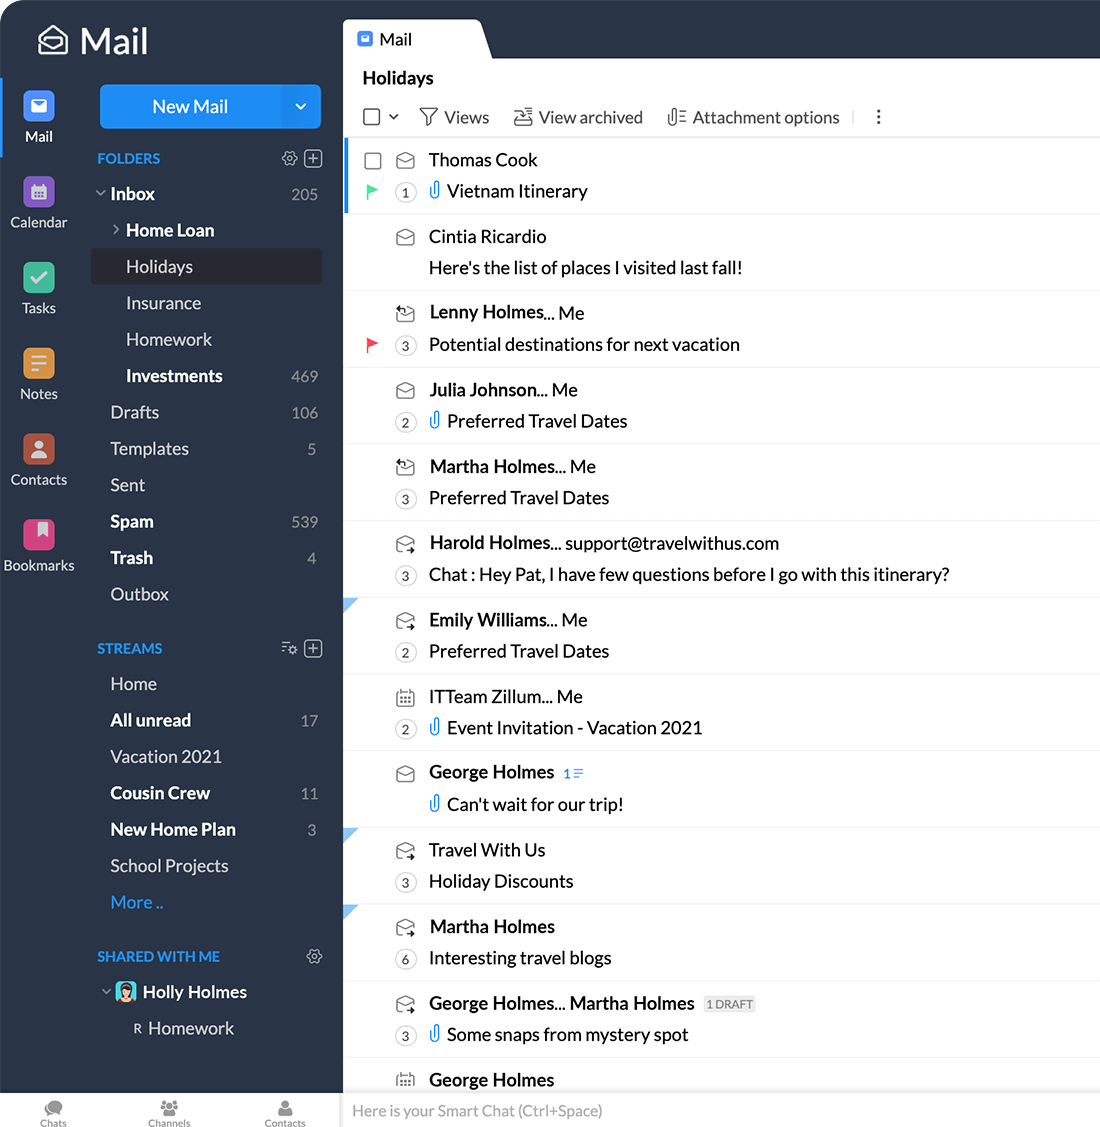The height and width of the screenshot is (1127, 1100).
Task: Click the more options three-dot icon
Action: click(x=878, y=117)
